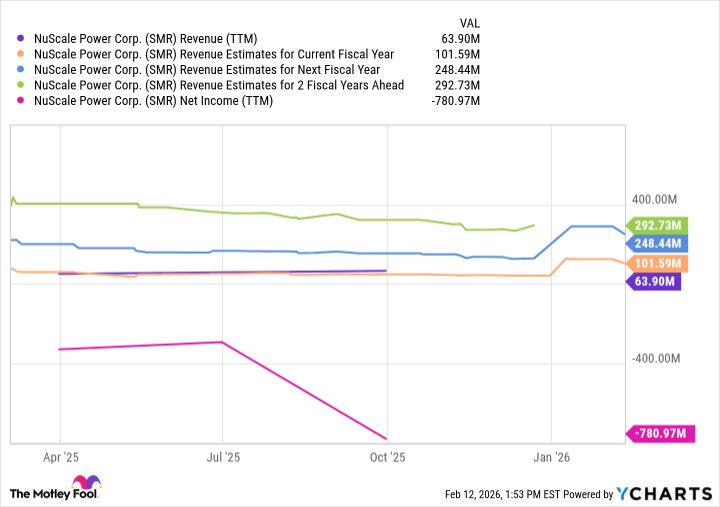Click The Motley Fool wordmark text

tap(48, 493)
